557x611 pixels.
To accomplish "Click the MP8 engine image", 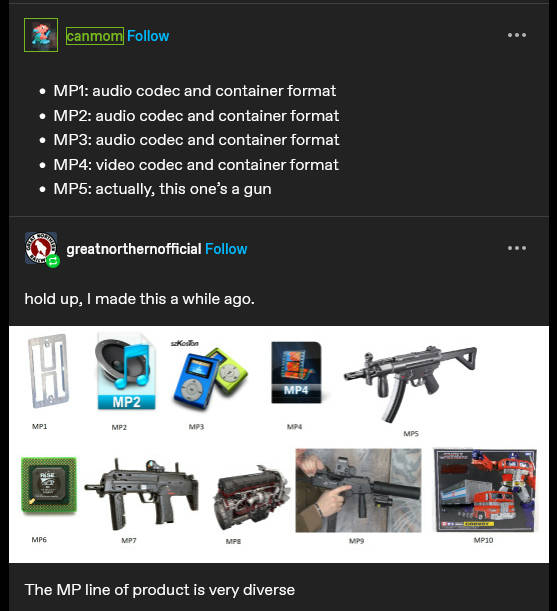I will (251, 497).
